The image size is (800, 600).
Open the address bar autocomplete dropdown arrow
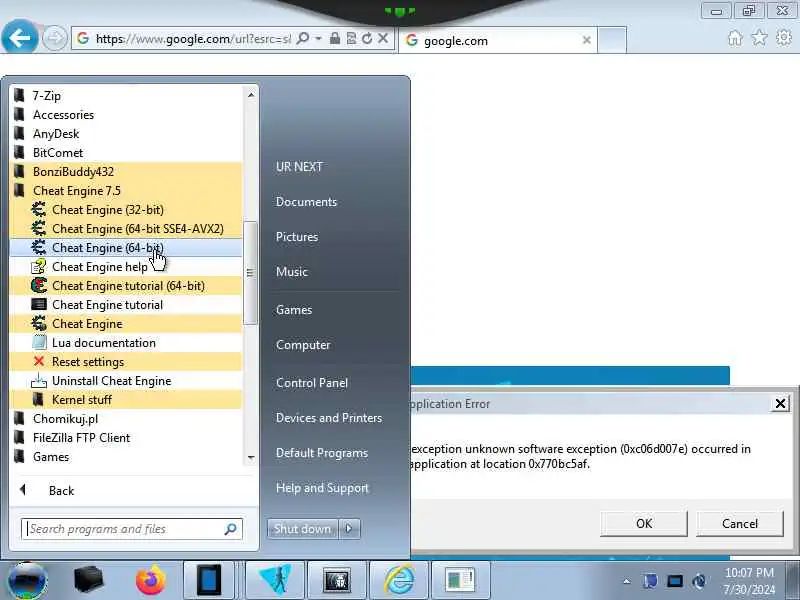pos(318,38)
